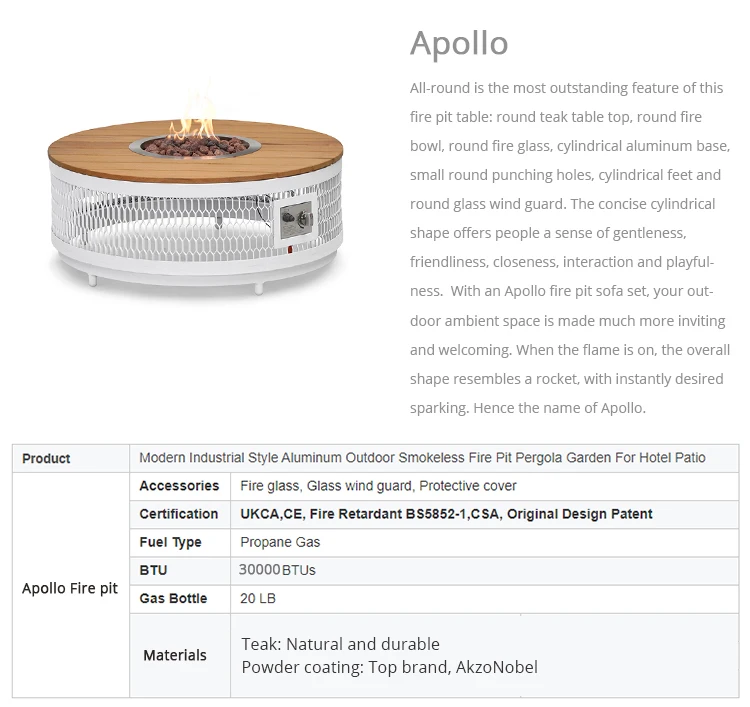Click the "Teak: Natural and durable" line

(x=340, y=644)
